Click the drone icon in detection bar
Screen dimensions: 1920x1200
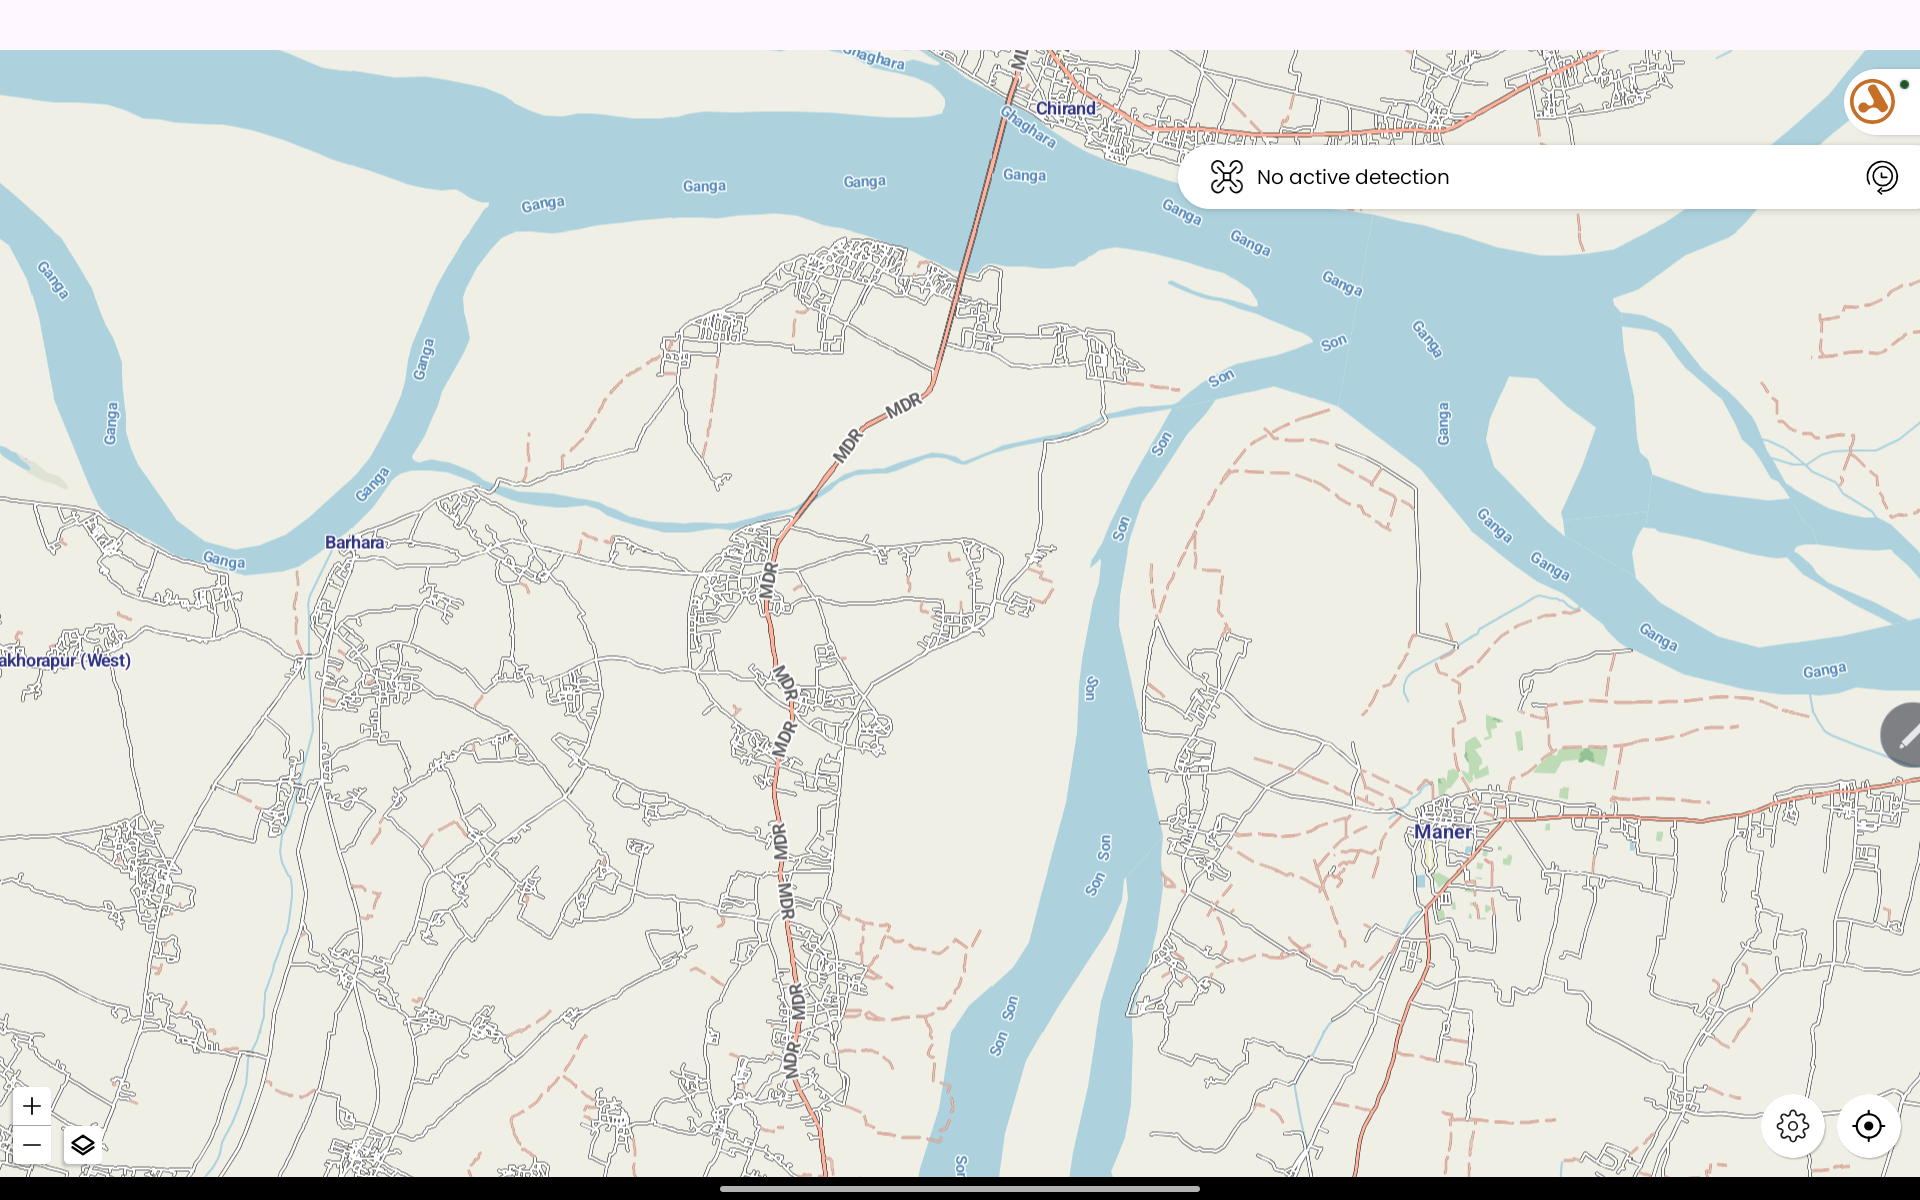tap(1226, 177)
